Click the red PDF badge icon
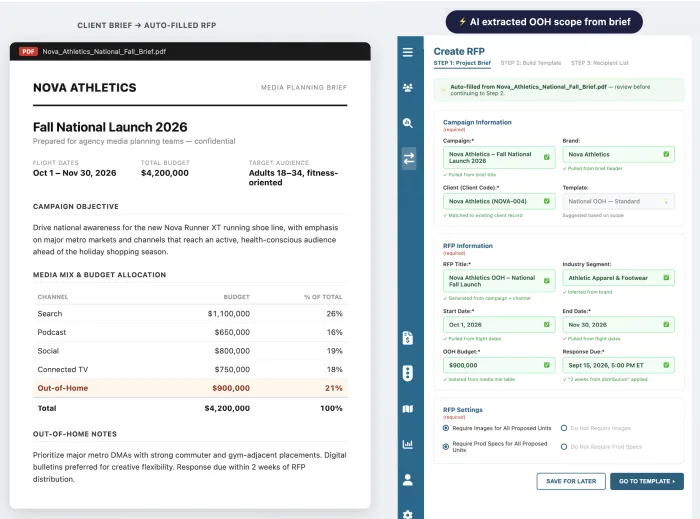This screenshot has width=700, height=519. coord(28,51)
